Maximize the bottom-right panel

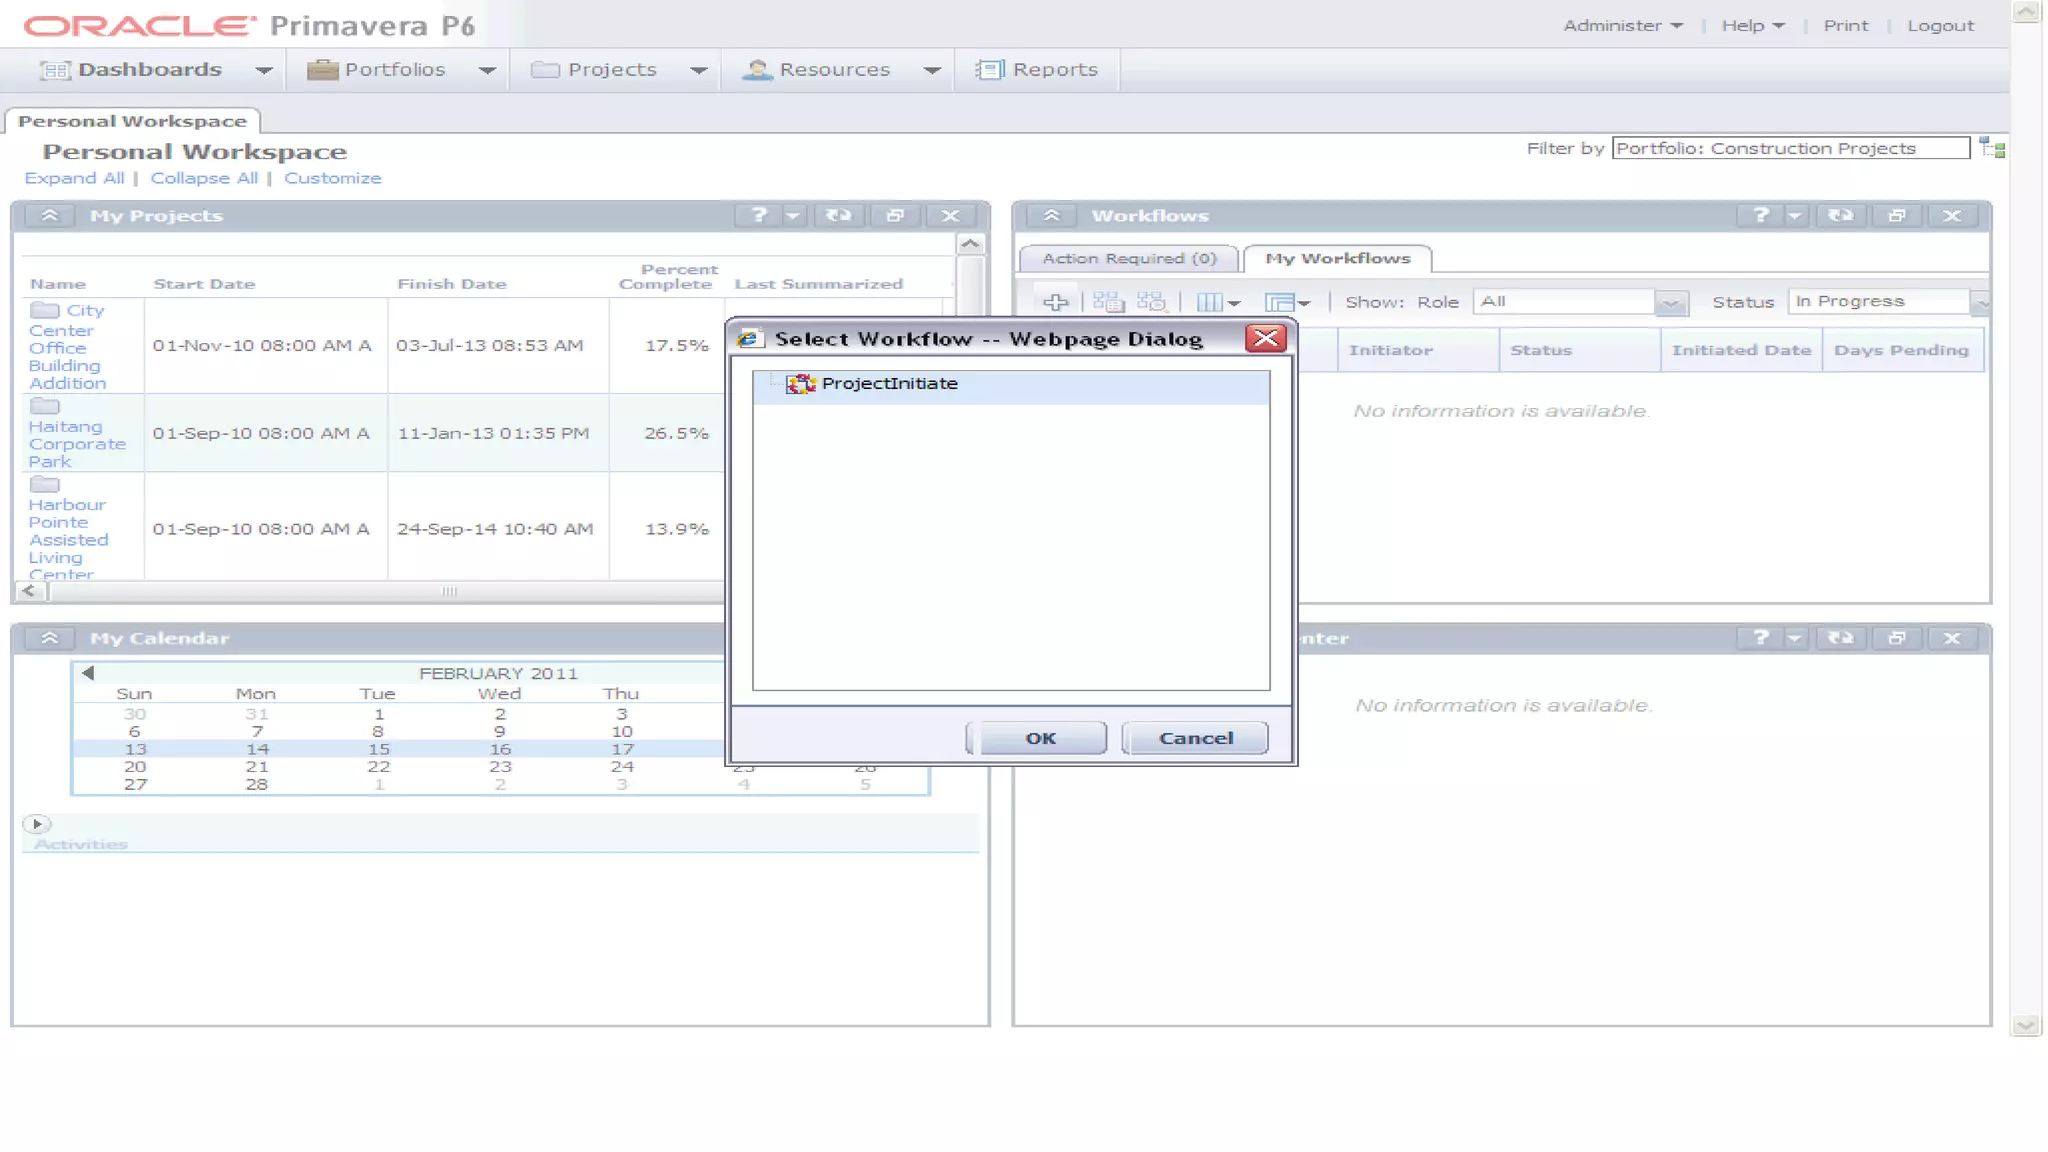[1896, 638]
